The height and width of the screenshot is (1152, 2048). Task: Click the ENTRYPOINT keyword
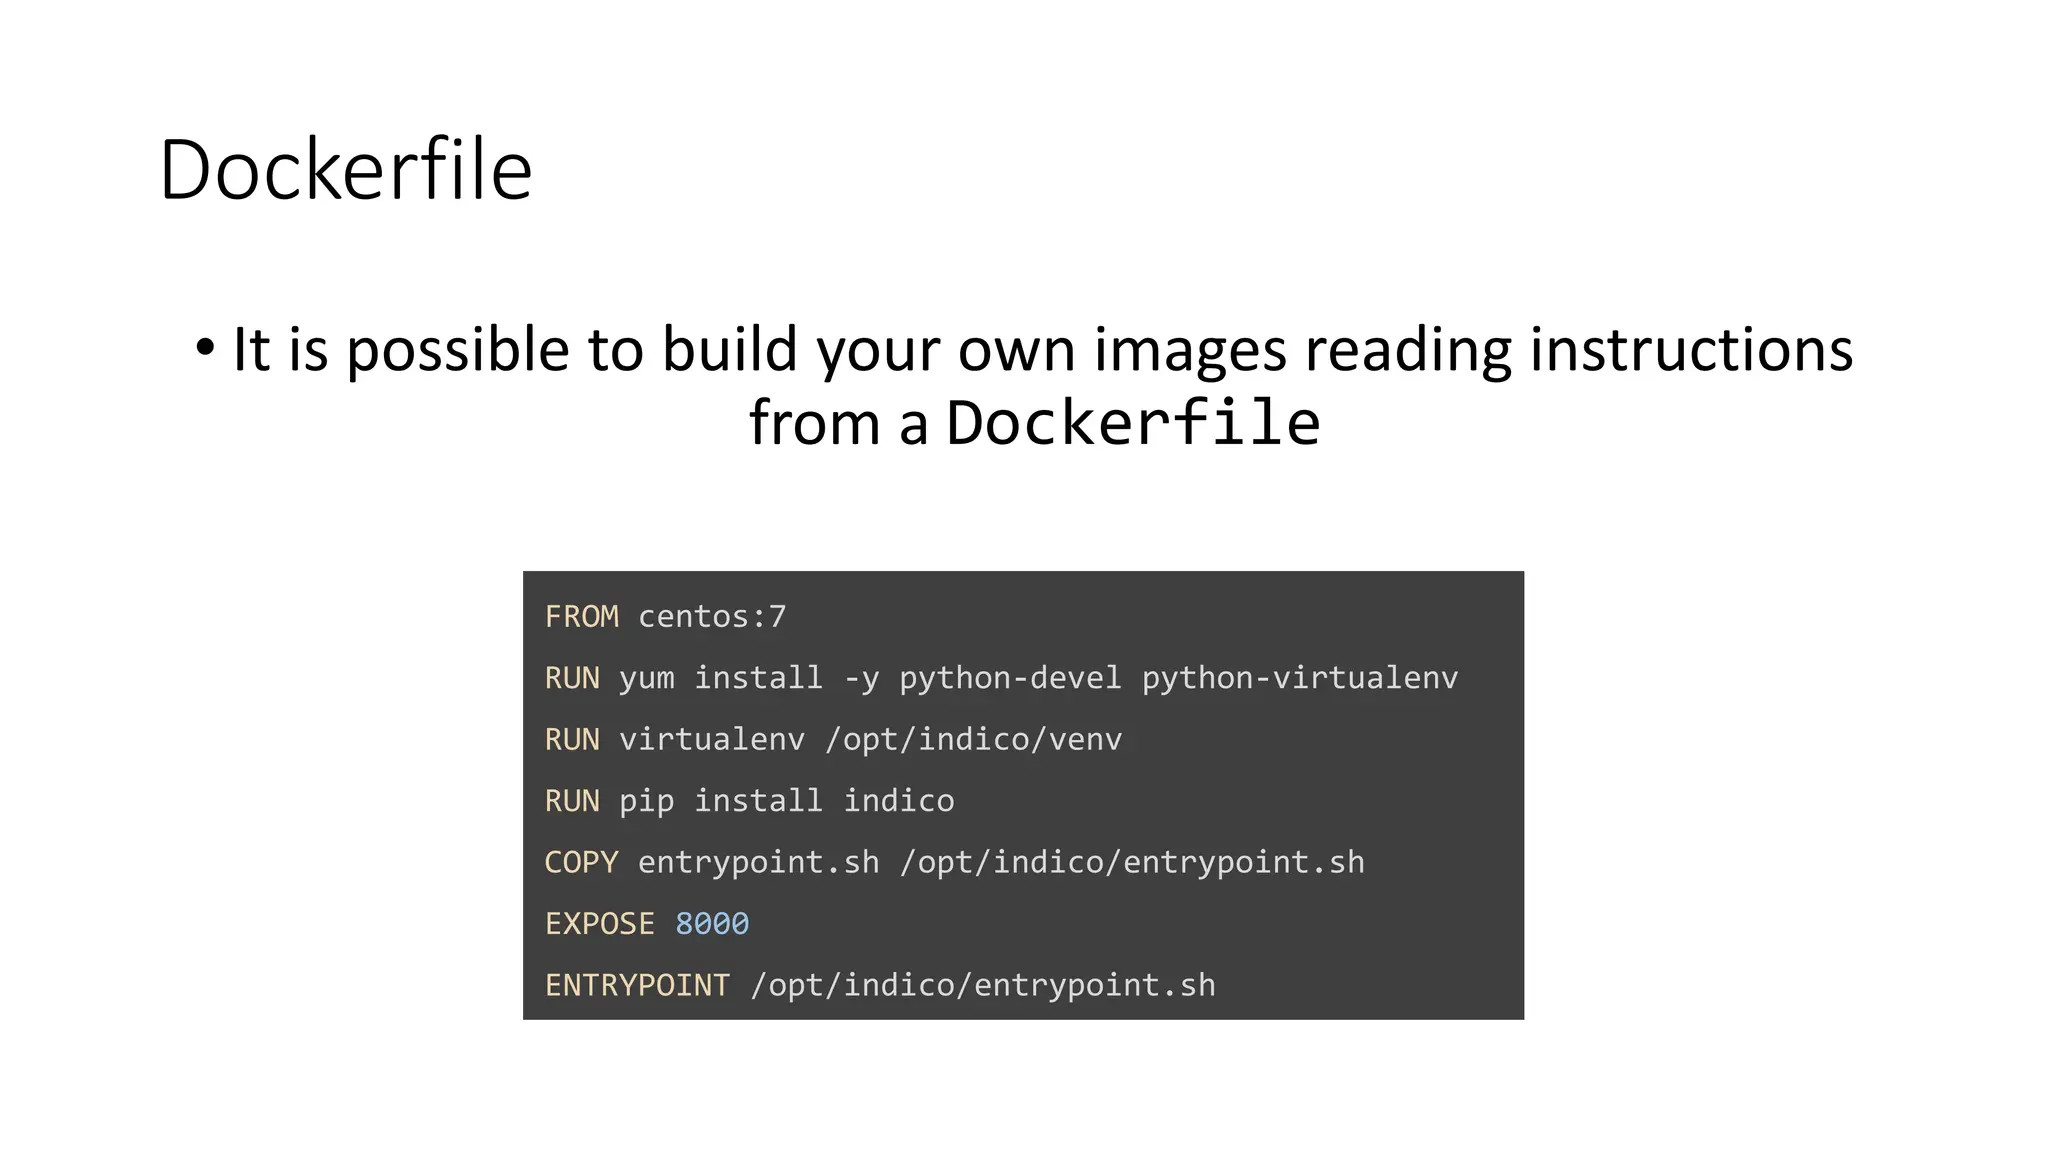click(637, 985)
